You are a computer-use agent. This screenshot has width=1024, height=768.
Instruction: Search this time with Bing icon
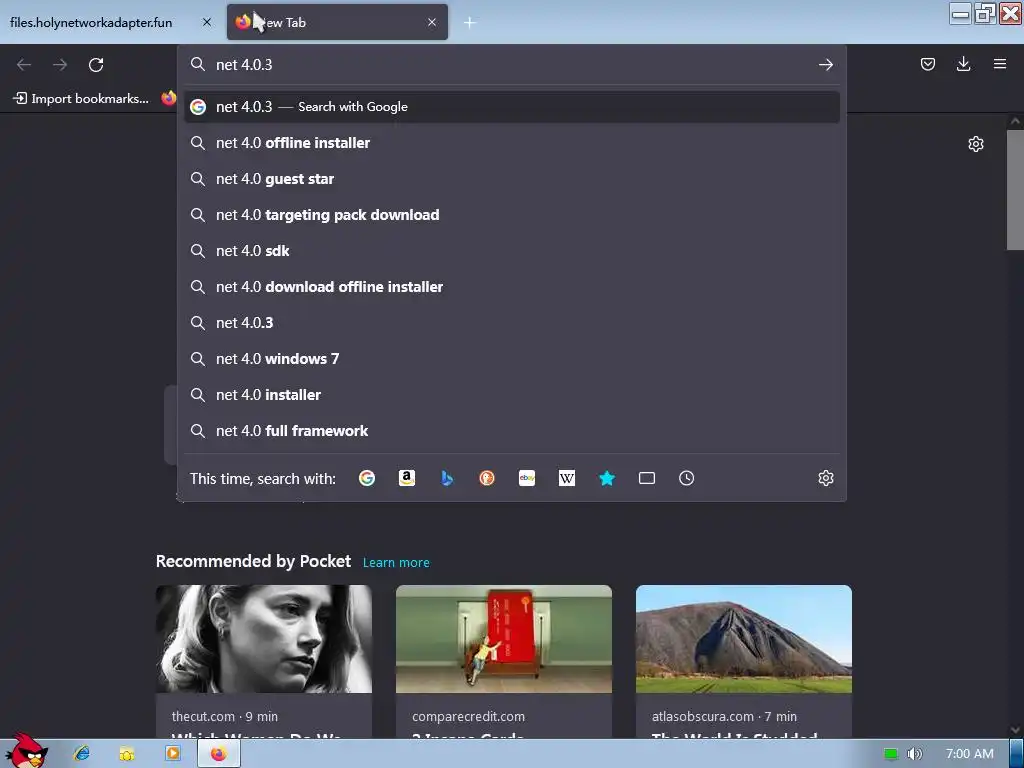coord(447,478)
